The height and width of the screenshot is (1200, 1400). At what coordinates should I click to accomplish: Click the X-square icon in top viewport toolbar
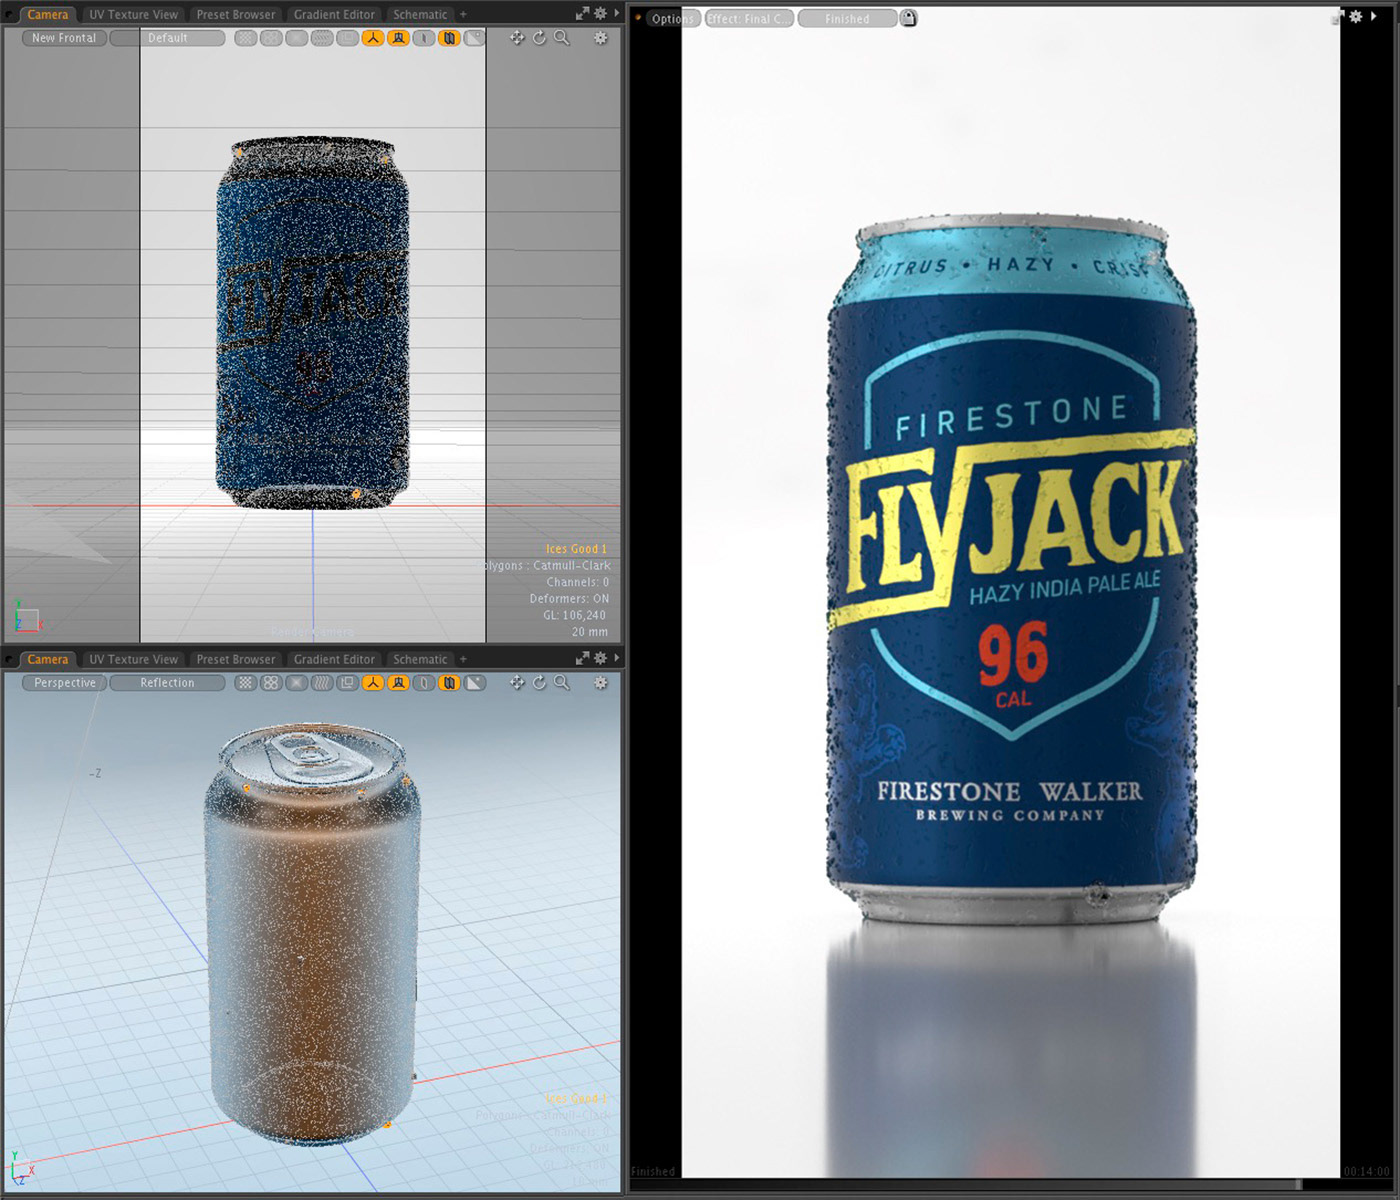(x=297, y=38)
